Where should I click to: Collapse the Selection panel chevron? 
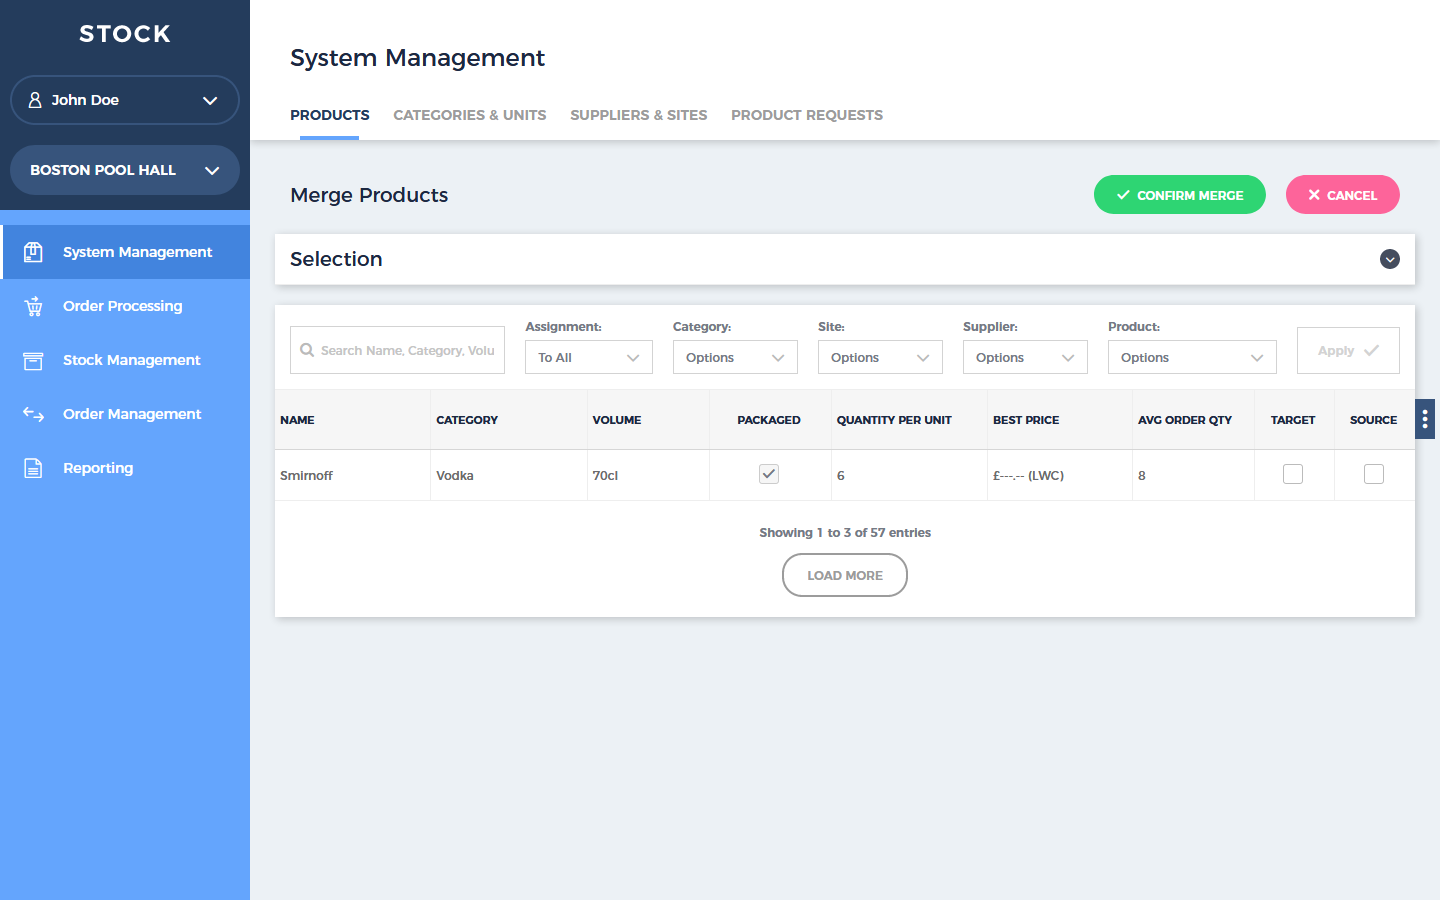point(1389,259)
